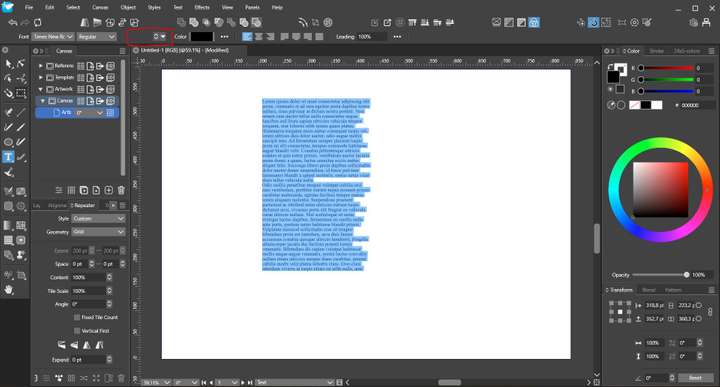Click the marquee rectangle selection tool
Viewport: 720px width, 387px height.
[21, 94]
